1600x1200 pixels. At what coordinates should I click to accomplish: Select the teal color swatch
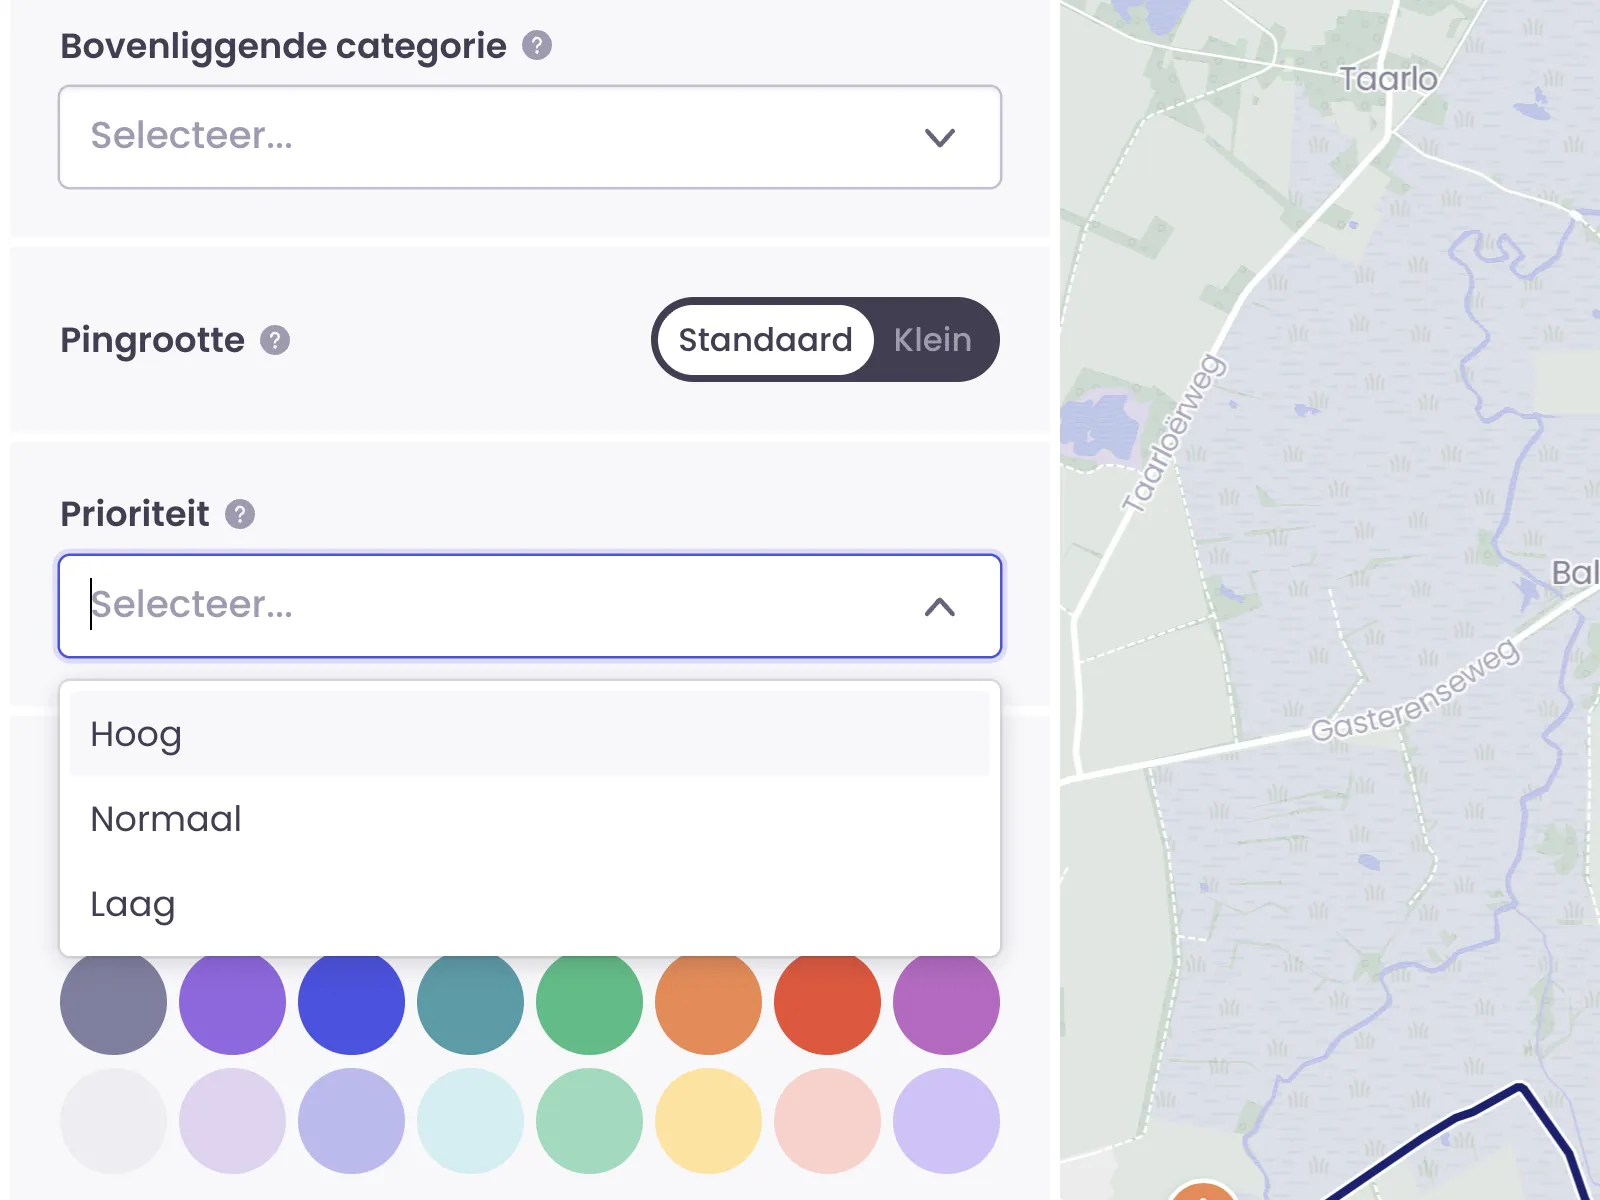coord(470,1003)
